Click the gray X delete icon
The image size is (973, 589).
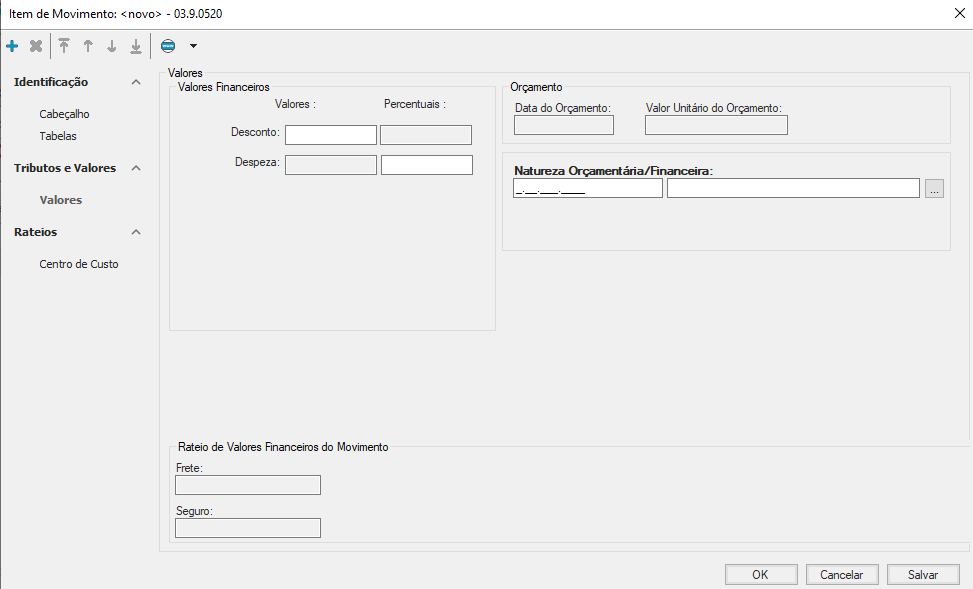pos(36,46)
